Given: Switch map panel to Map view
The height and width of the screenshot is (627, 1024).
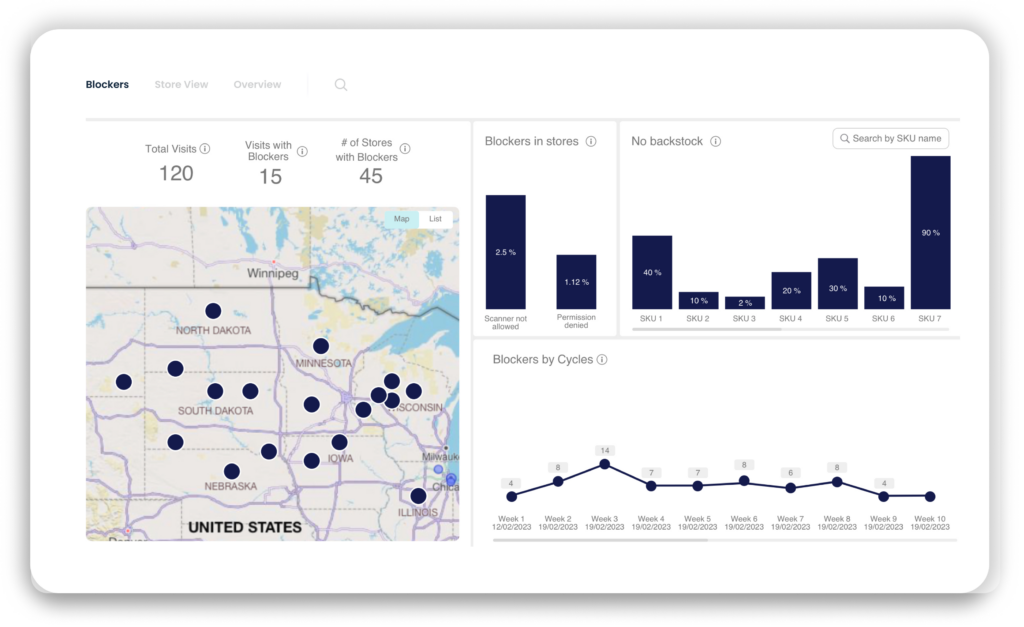Looking at the screenshot, I should tap(401, 219).
